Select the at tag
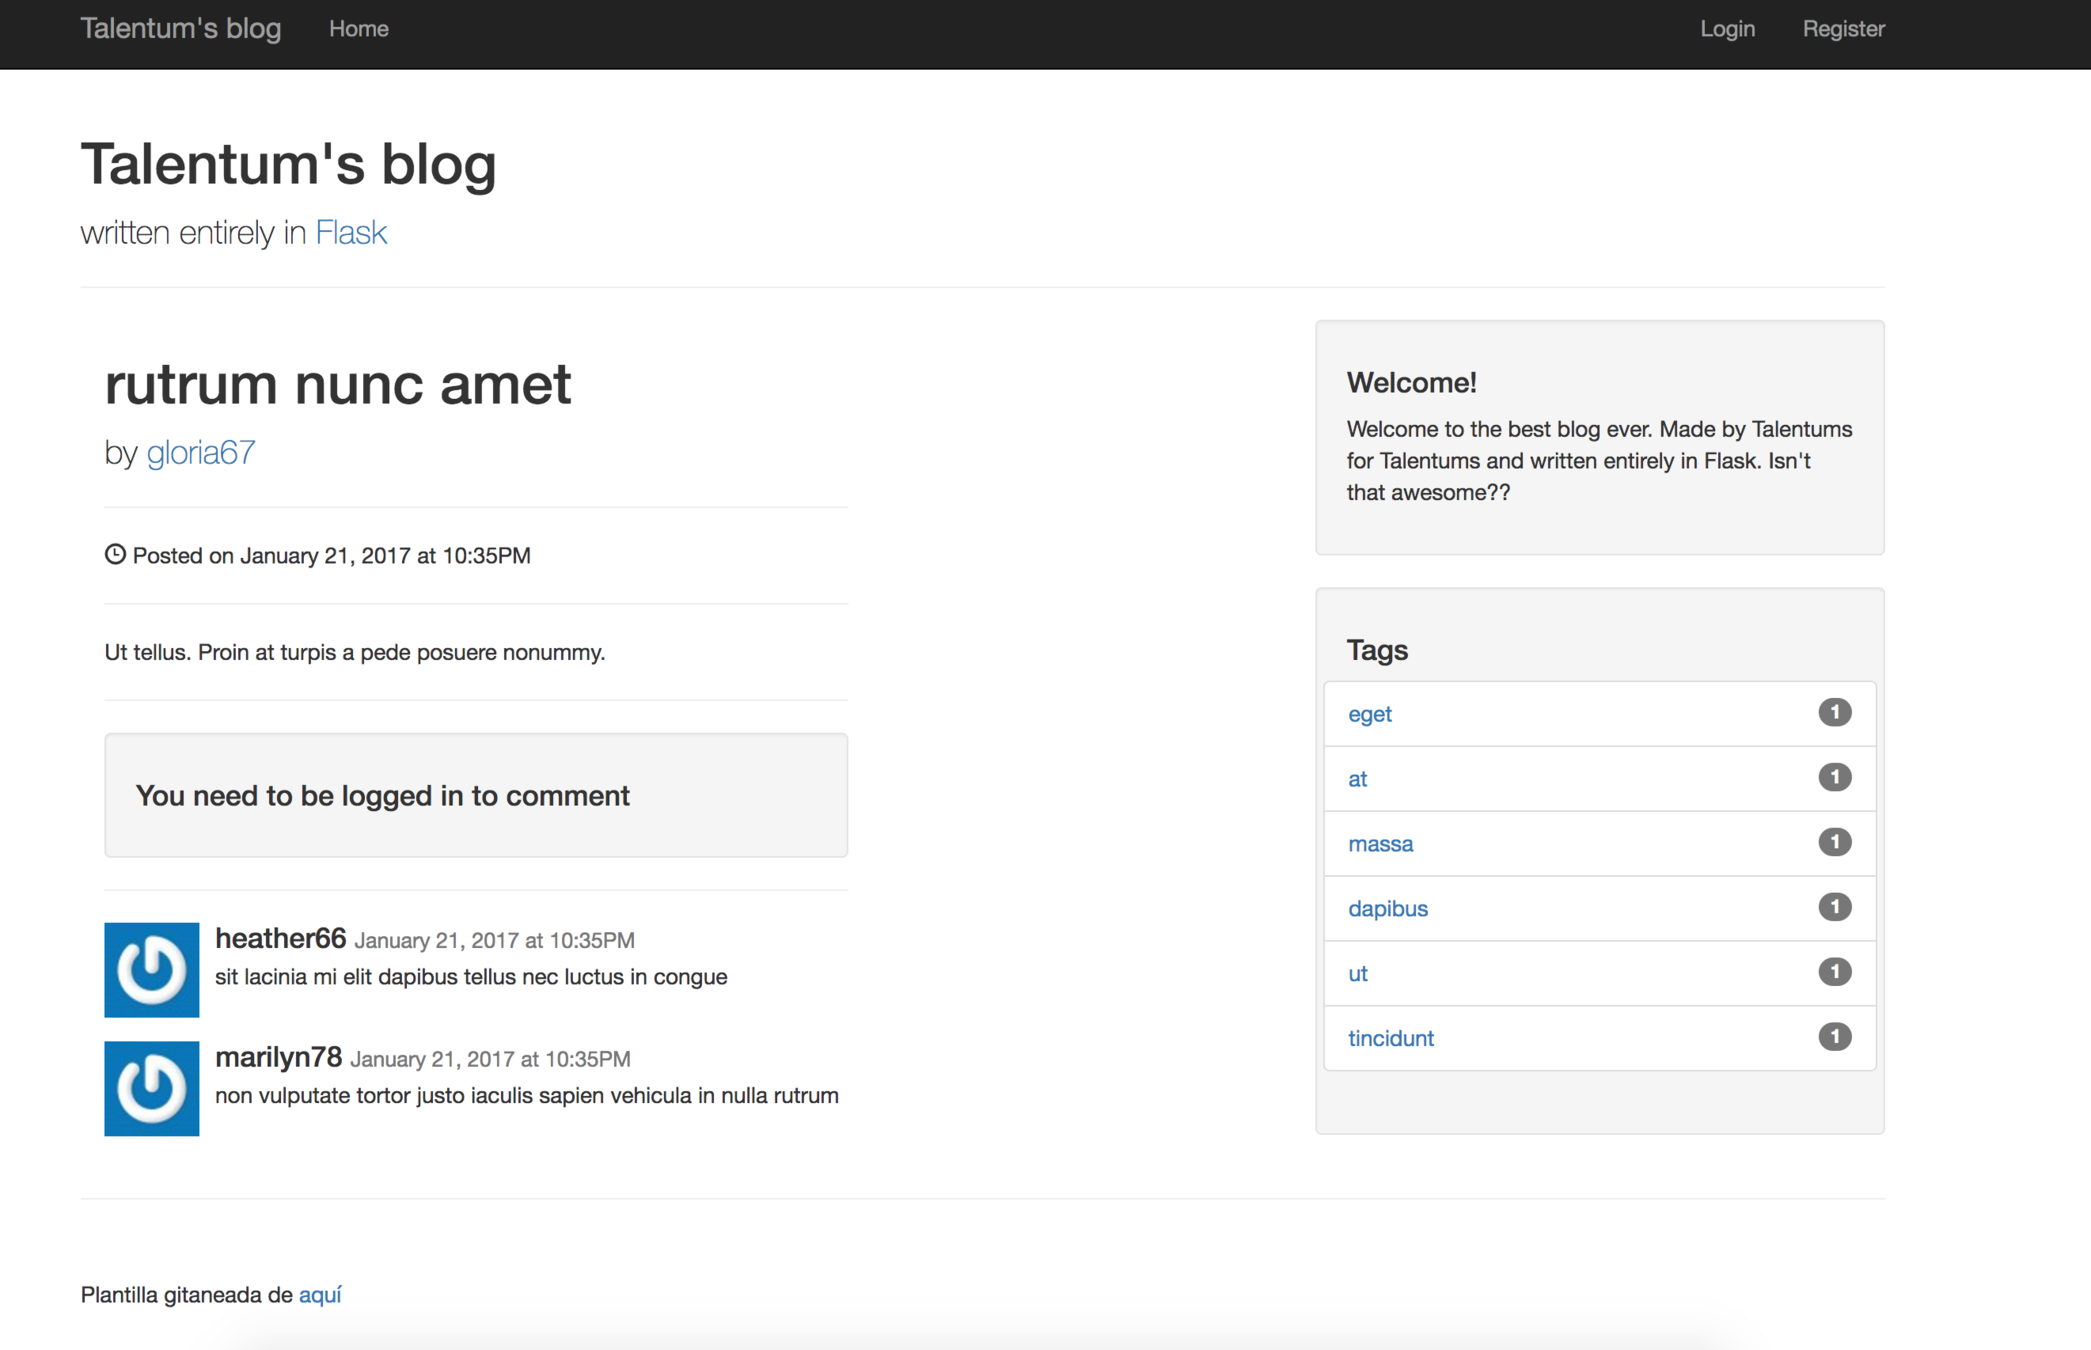Screen dimensions: 2091x1350 coord(1357,779)
